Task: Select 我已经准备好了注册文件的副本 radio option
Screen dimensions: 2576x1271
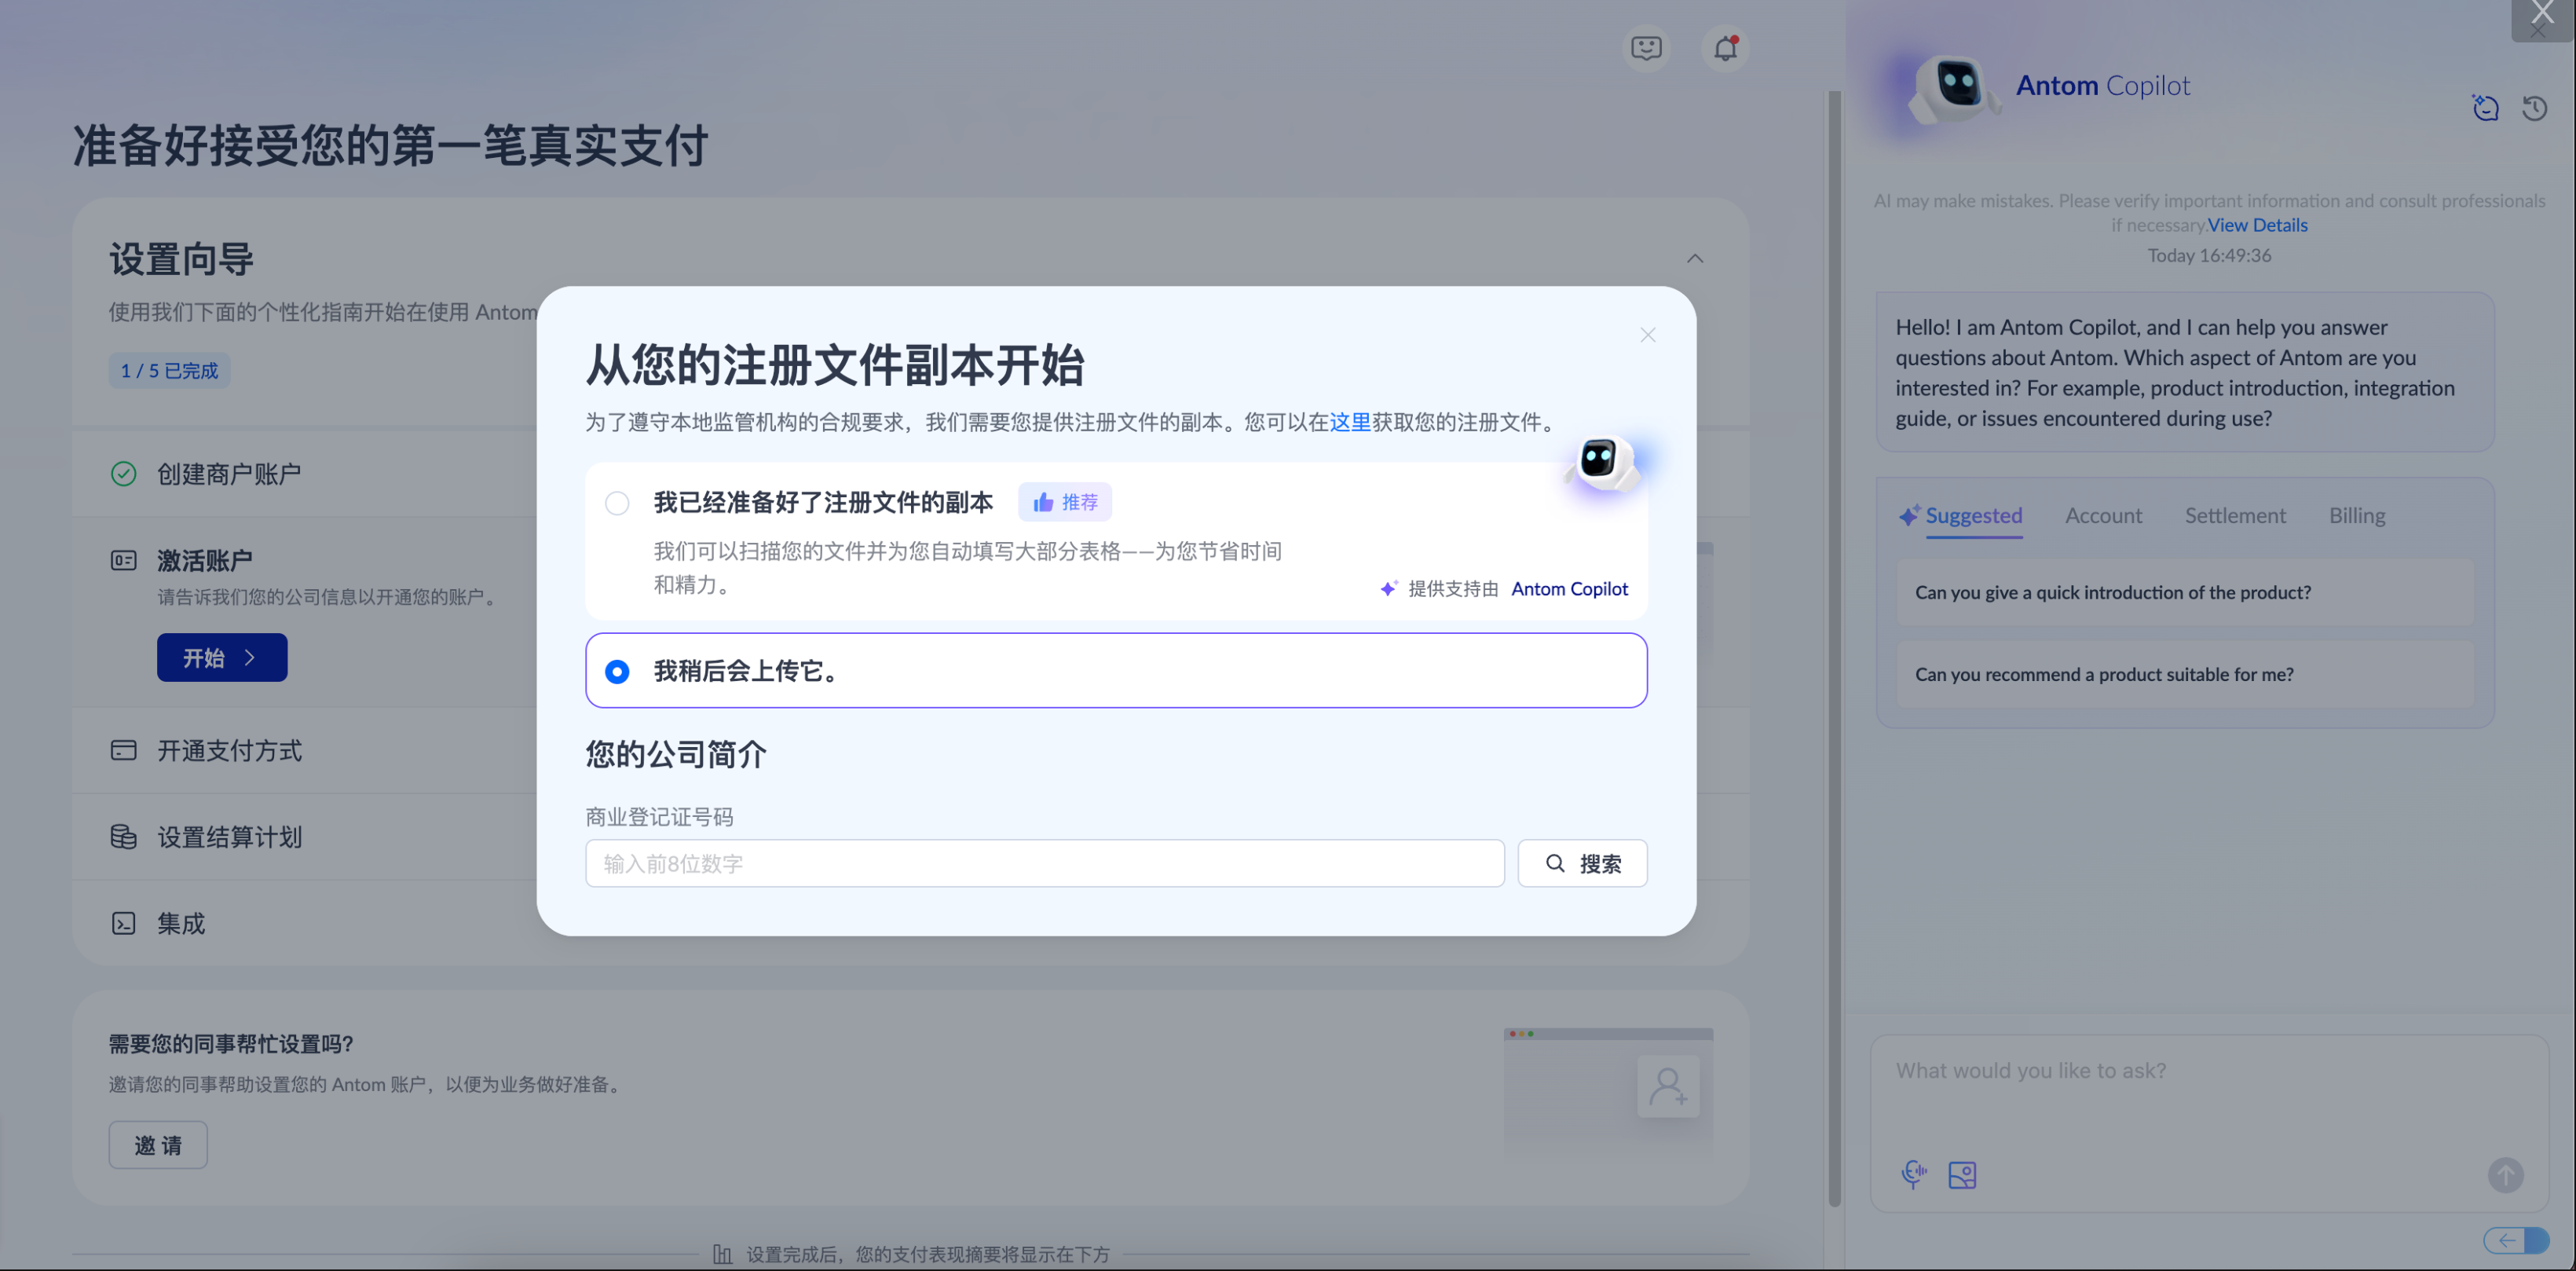Action: [x=617, y=503]
